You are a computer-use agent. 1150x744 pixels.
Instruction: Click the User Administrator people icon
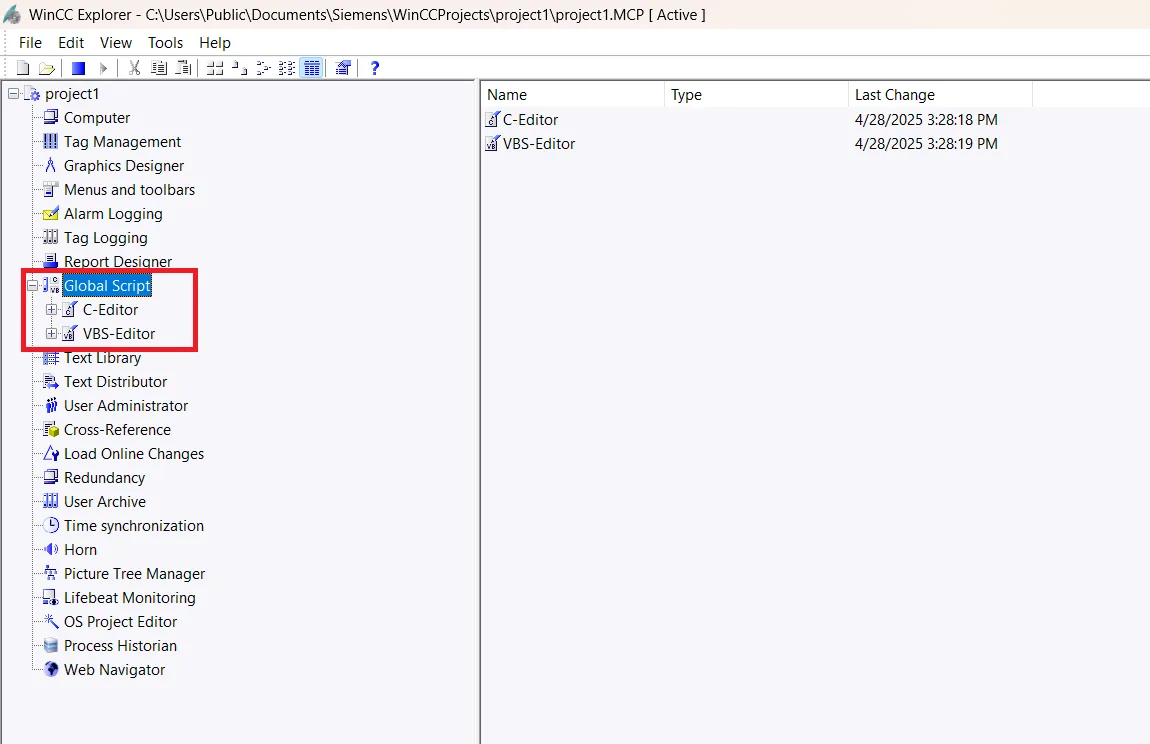click(51, 406)
